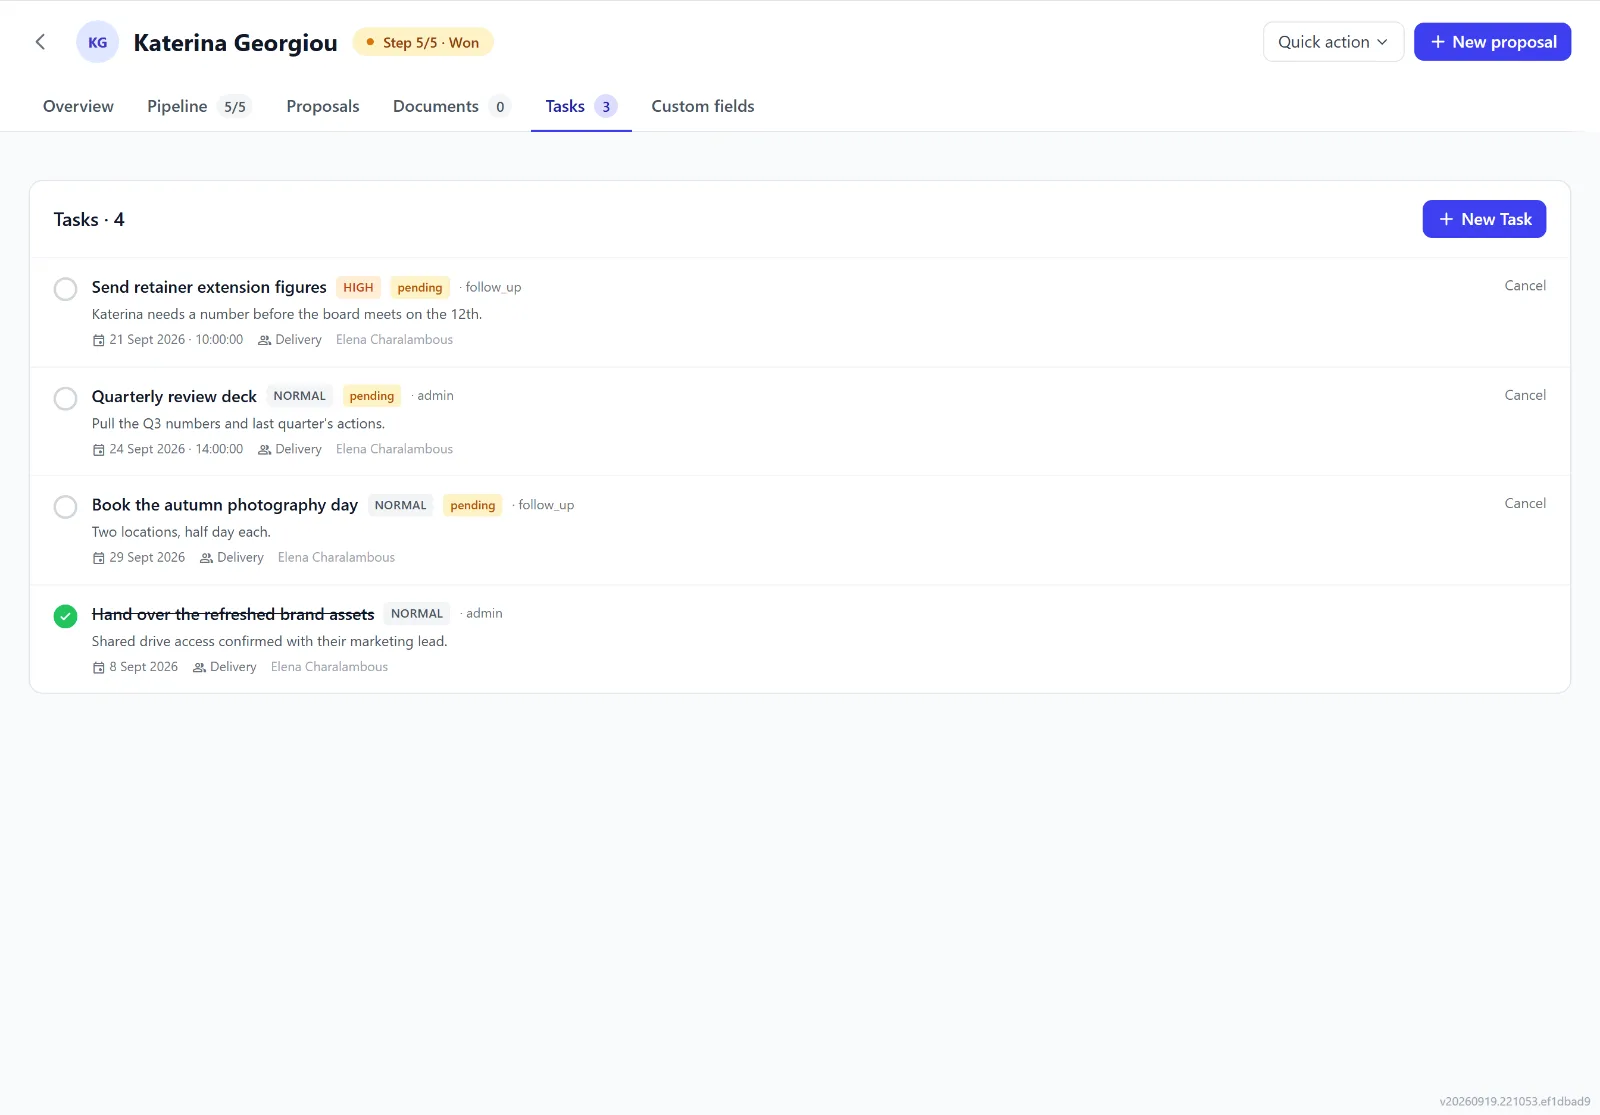Select the Tasks tab
Screen dimensions: 1600x1115
click(x=581, y=106)
